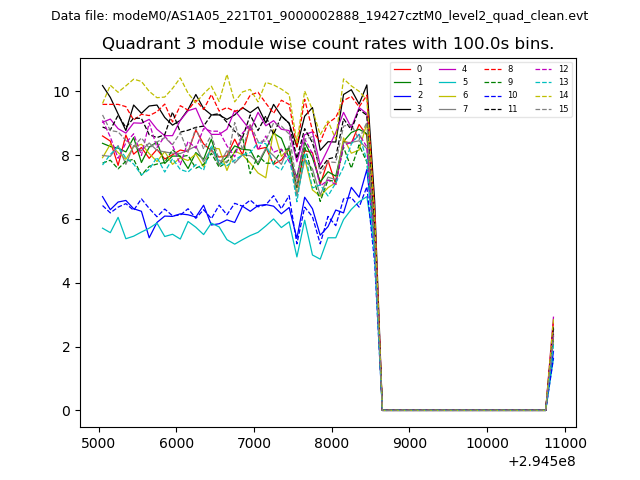Click the green dashed legend swatch for module 9
The image size is (640, 480).
pos(494,82)
